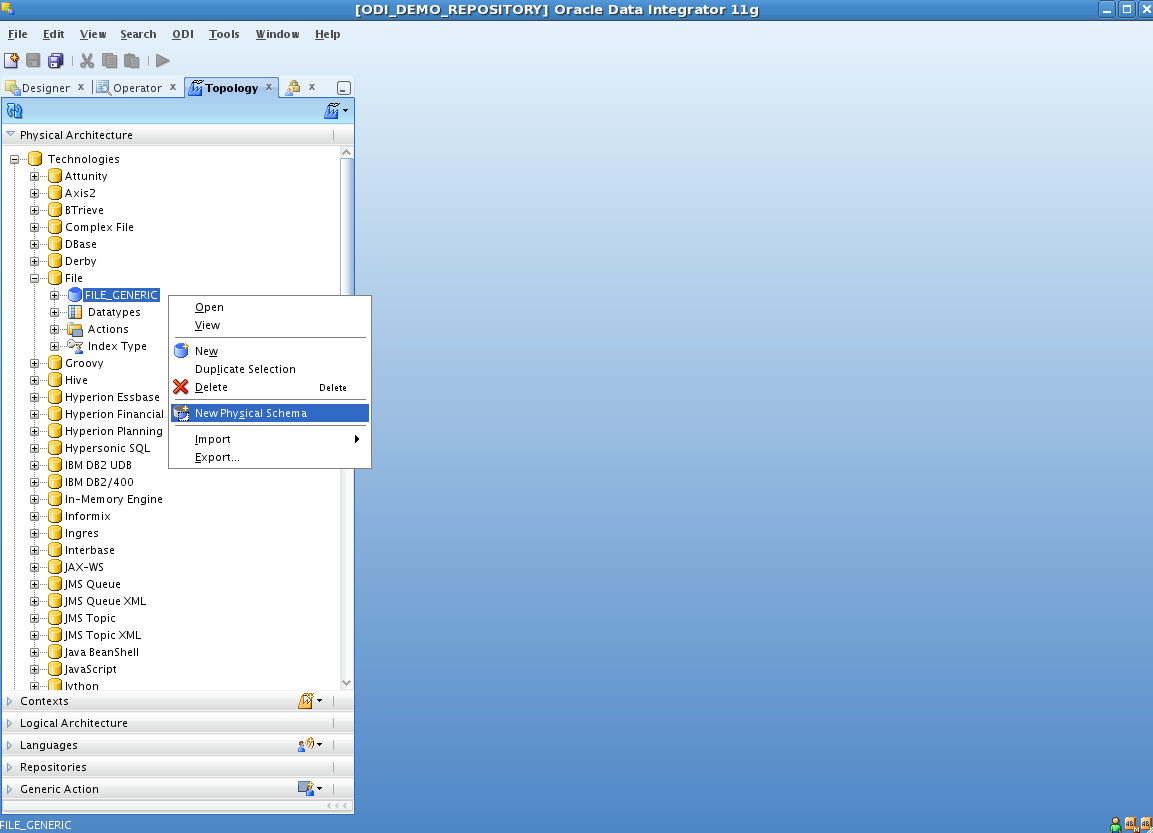Image resolution: width=1153 pixels, height=833 pixels.
Task: Expand the Logical Architecture accordion
Action: pyautogui.click(x=10, y=723)
